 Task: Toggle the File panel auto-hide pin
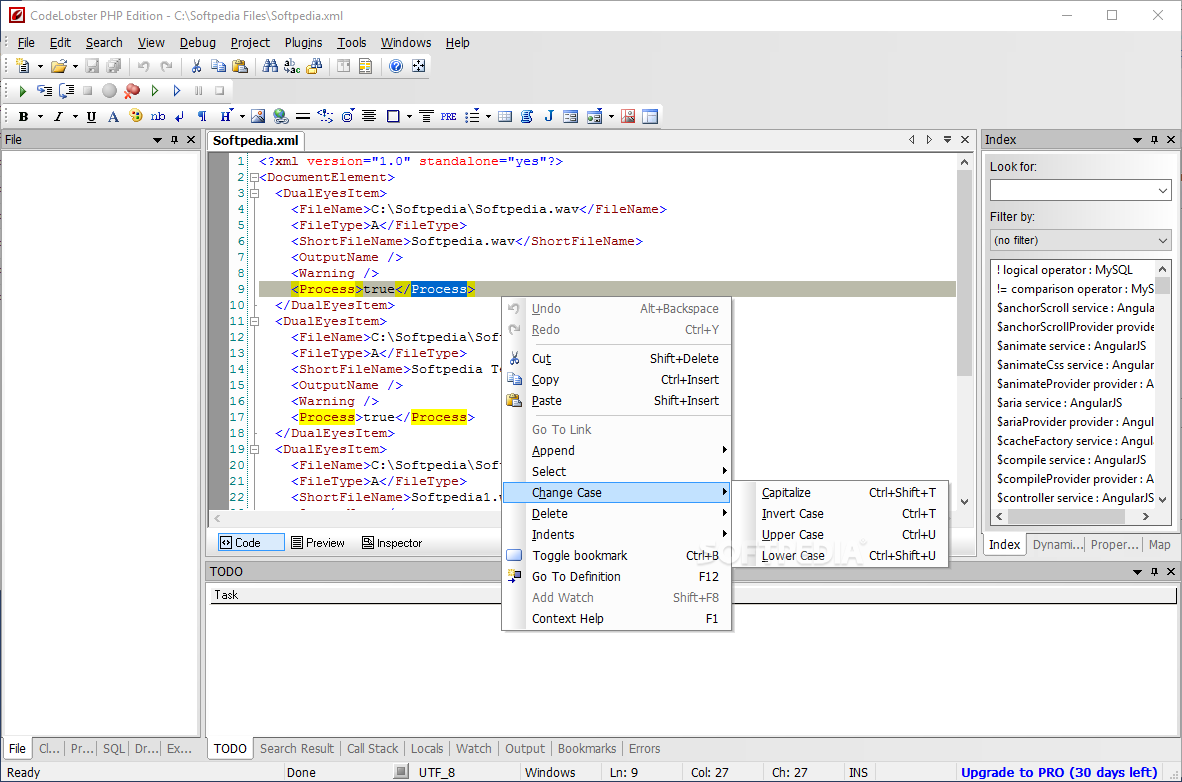[174, 140]
